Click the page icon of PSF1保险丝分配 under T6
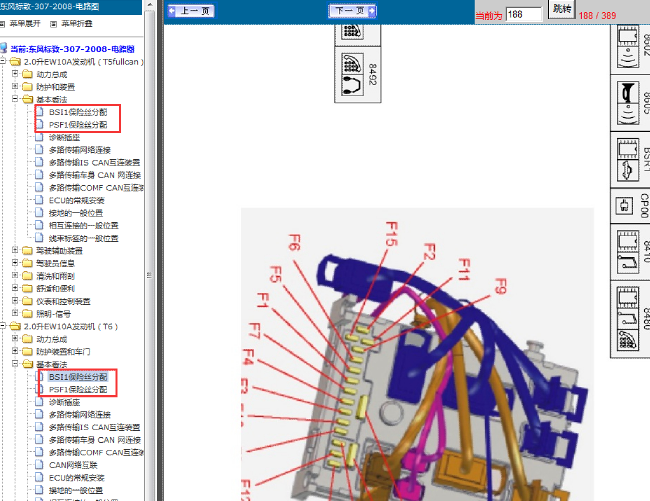This screenshot has height=501, width=650. [x=39, y=389]
